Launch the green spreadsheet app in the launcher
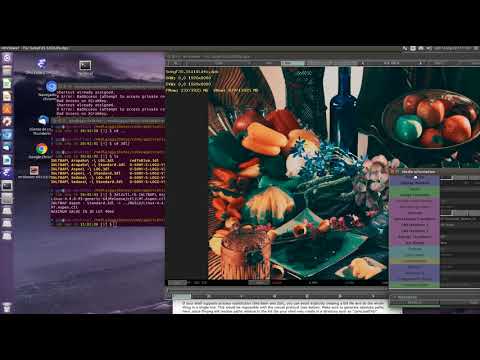 tap(7, 83)
